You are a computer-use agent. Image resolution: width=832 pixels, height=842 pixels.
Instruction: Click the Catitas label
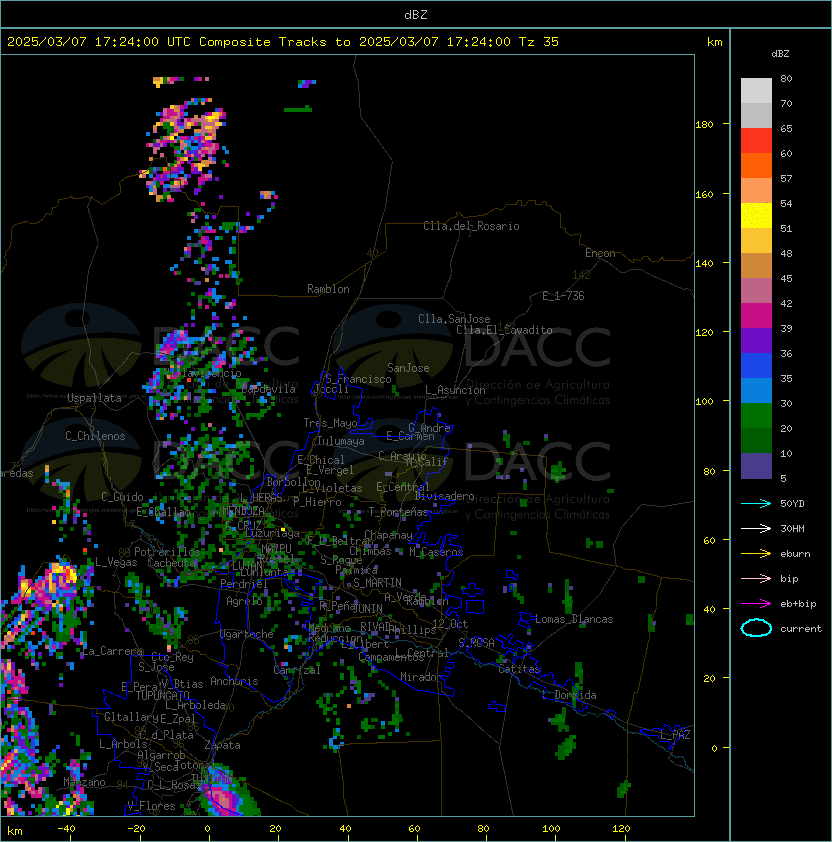519,669
